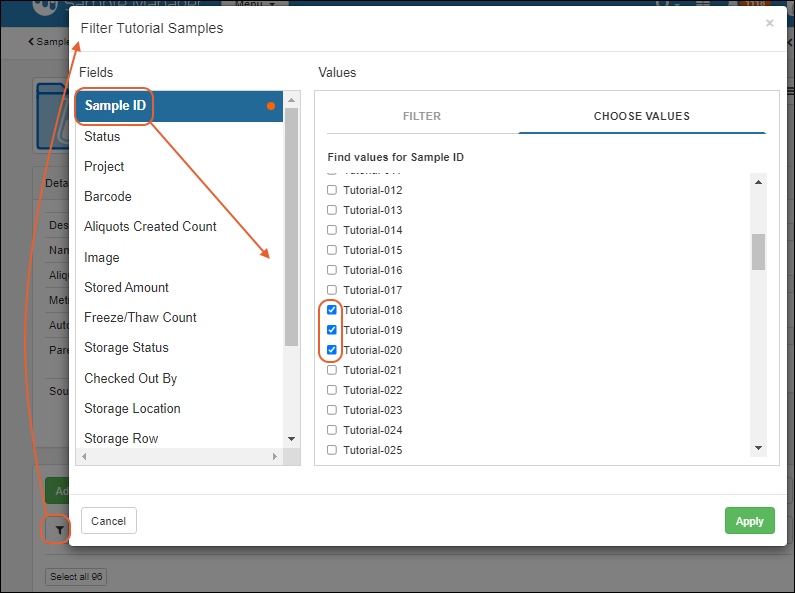Check the Tutorial-021 checkbox
This screenshot has height=593, width=795.
tap(332, 370)
